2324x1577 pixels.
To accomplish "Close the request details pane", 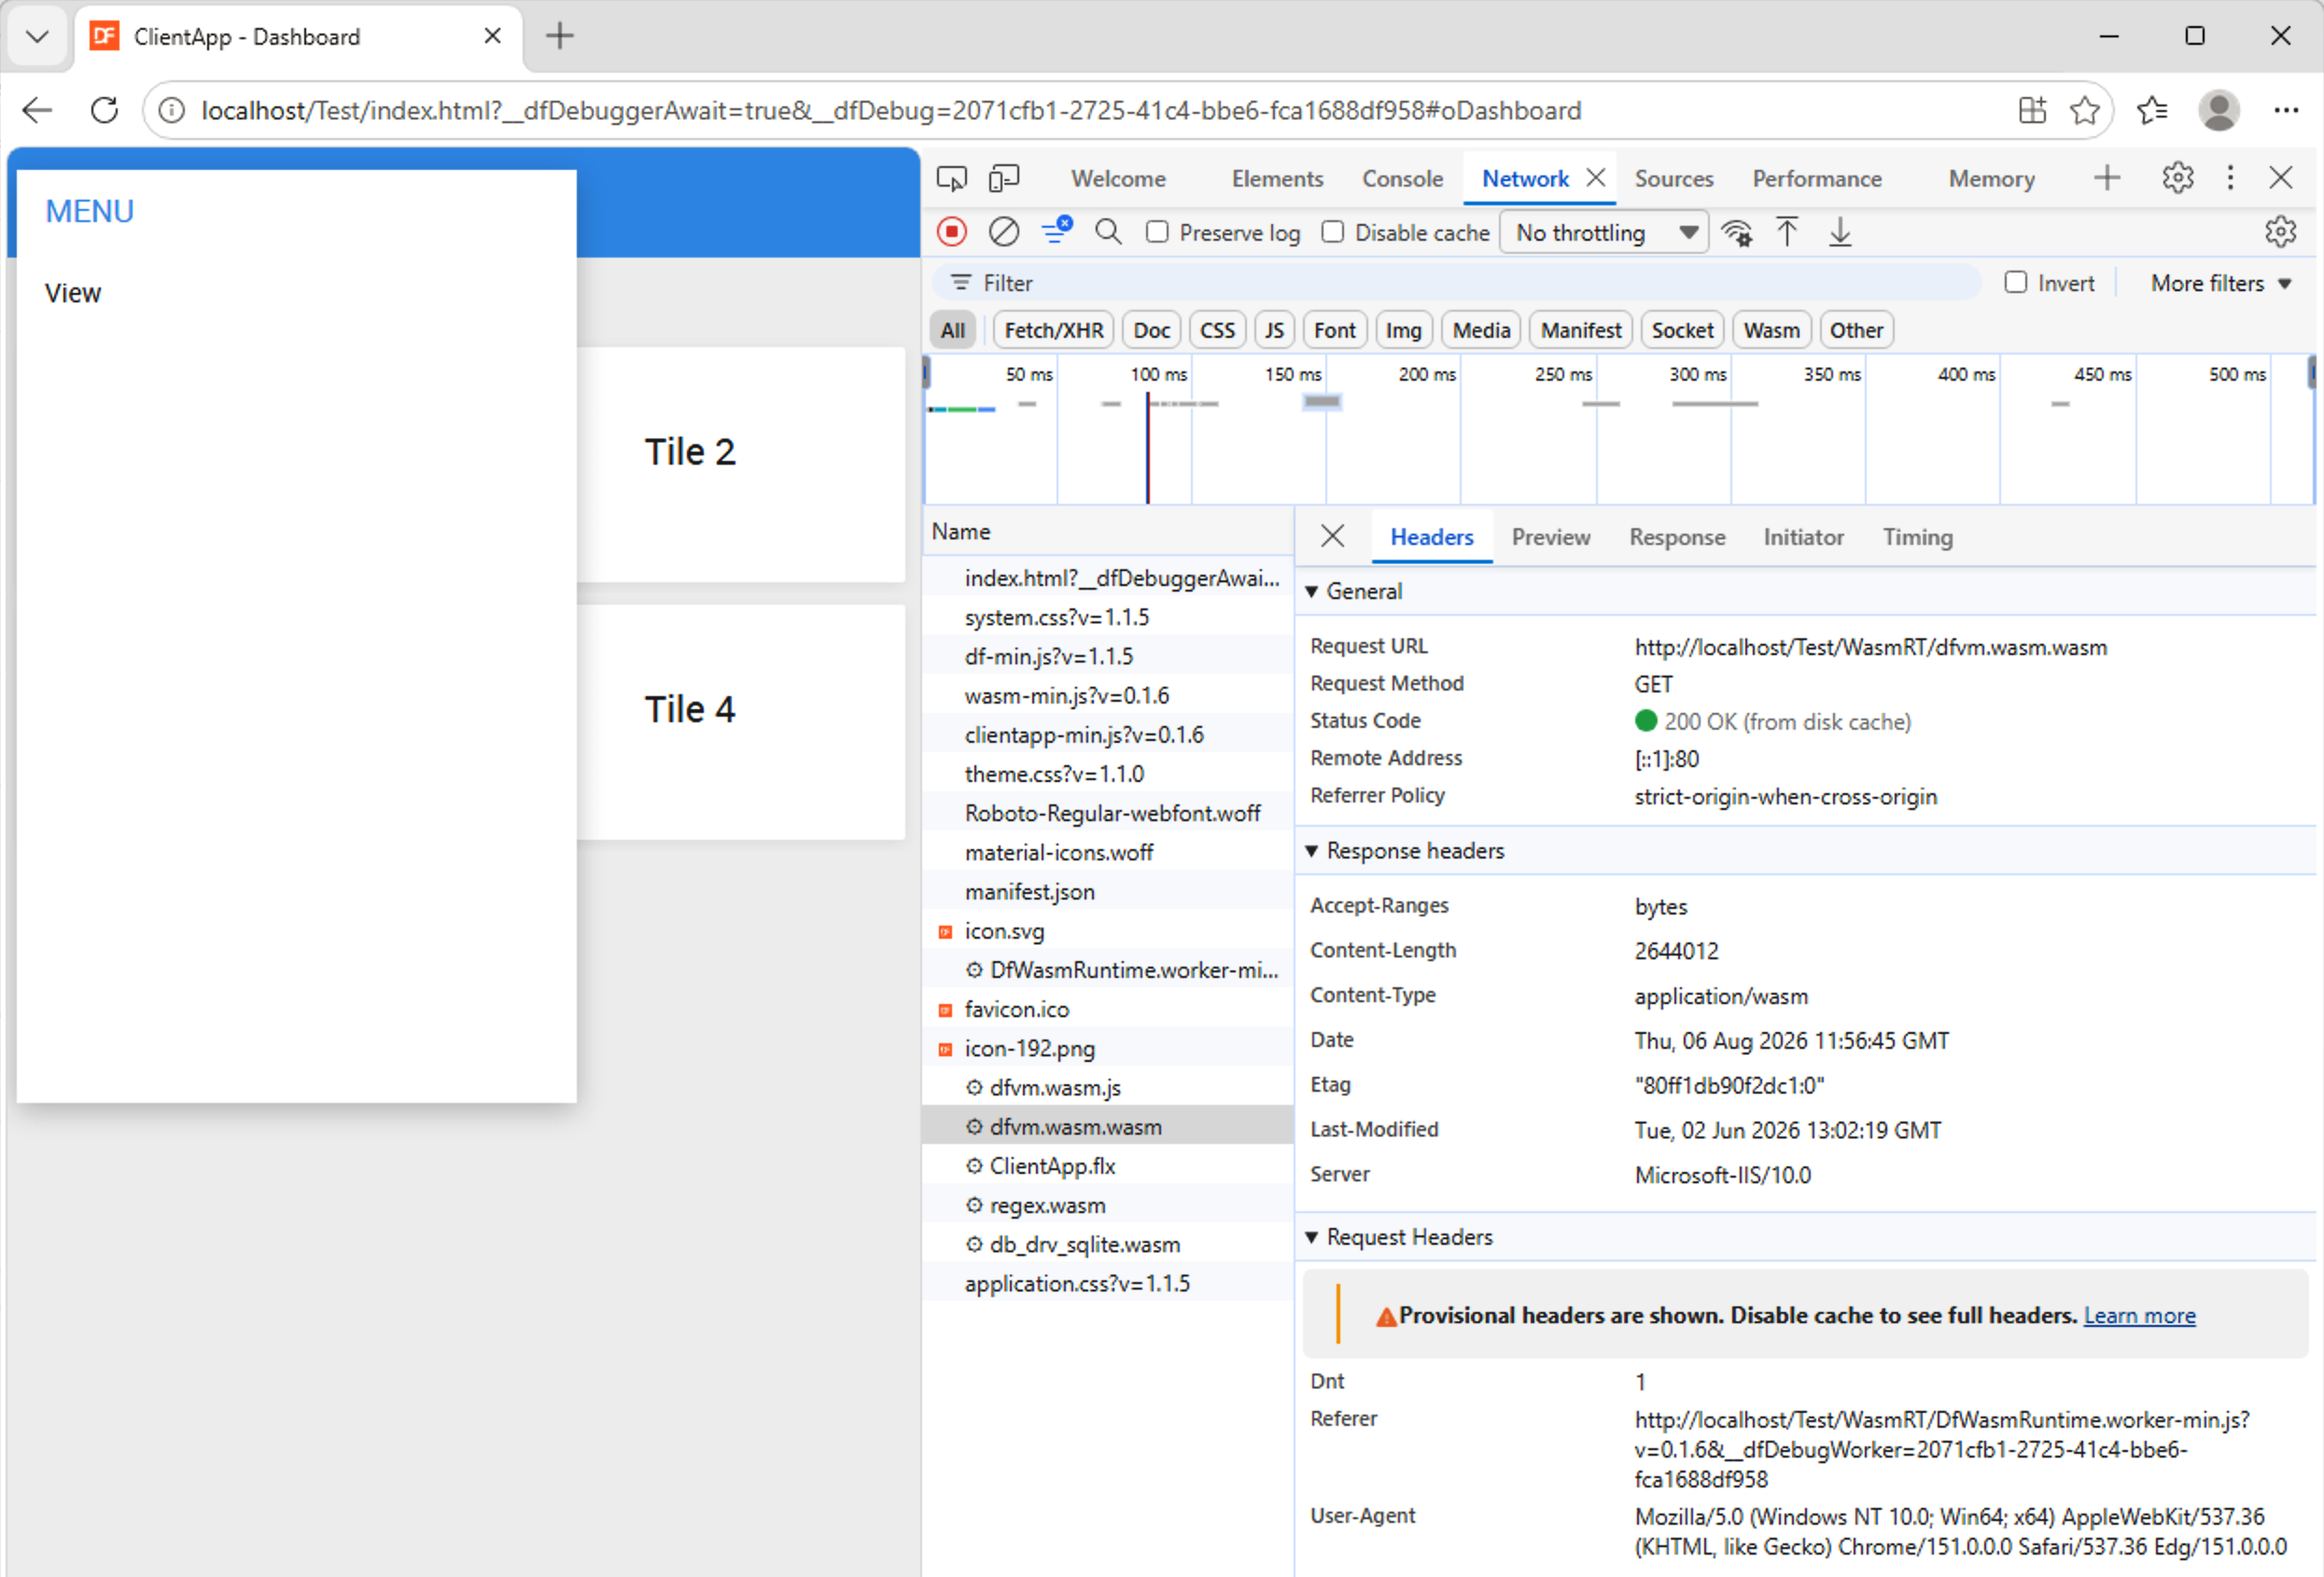I will (x=1332, y=536).
